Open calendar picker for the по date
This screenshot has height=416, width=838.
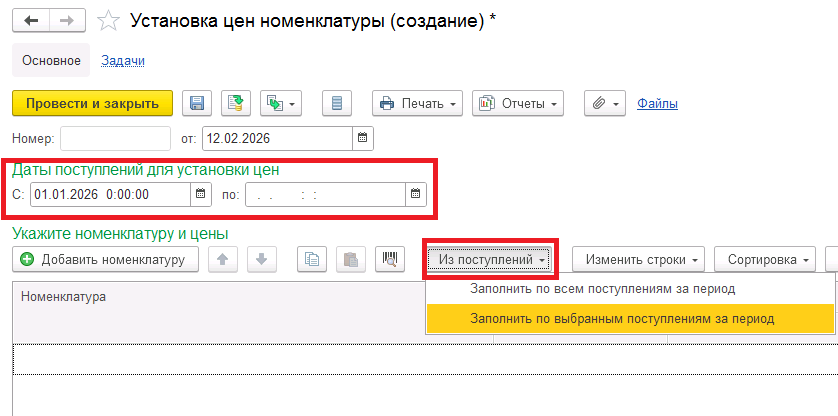(416, 195)
